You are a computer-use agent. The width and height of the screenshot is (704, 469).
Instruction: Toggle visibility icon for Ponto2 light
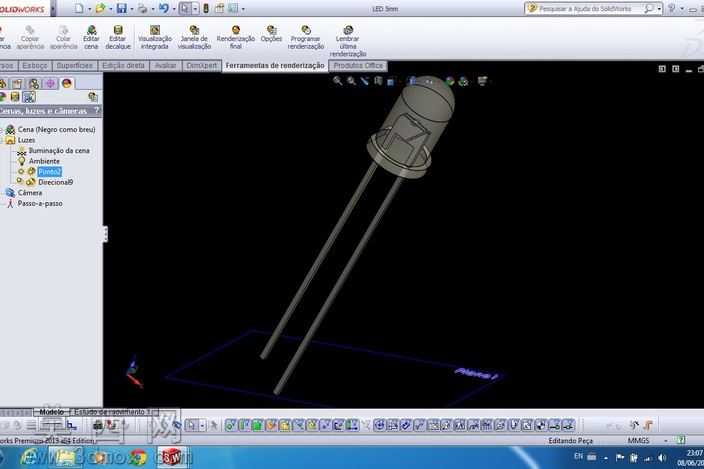[21, 171]
